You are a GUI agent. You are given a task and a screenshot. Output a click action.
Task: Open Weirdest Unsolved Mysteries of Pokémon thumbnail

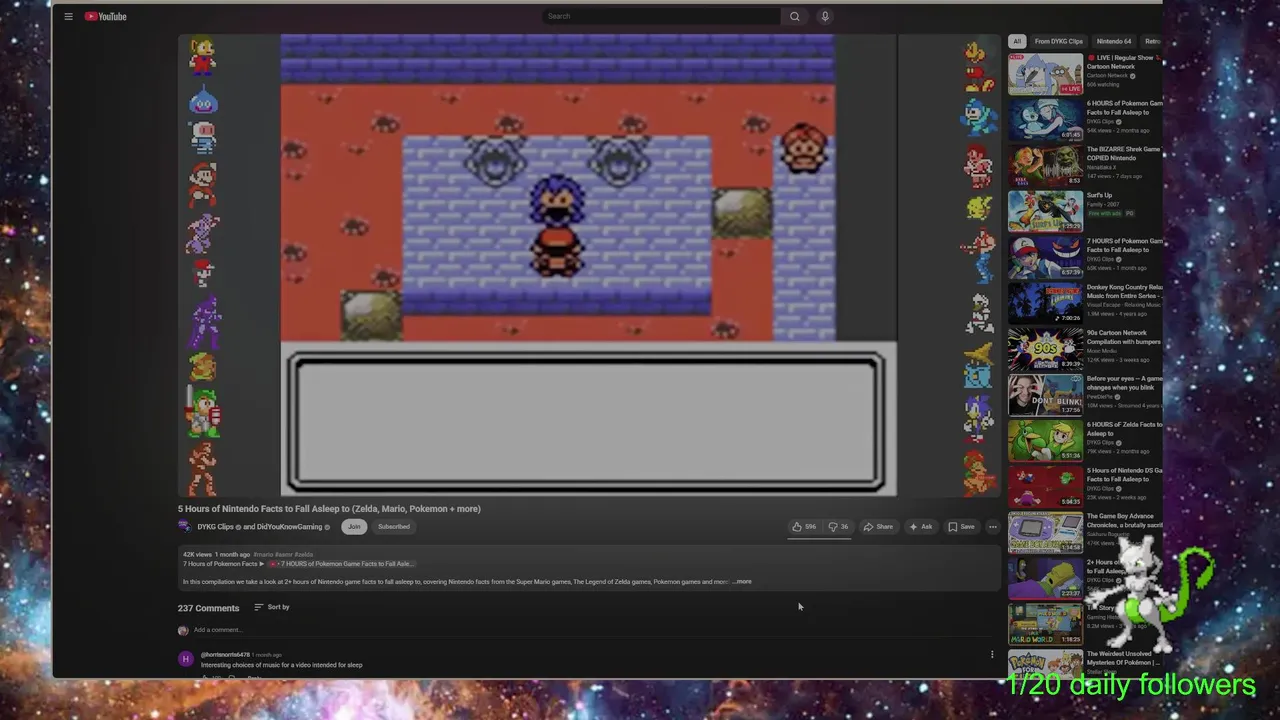tap(1045, 664)
